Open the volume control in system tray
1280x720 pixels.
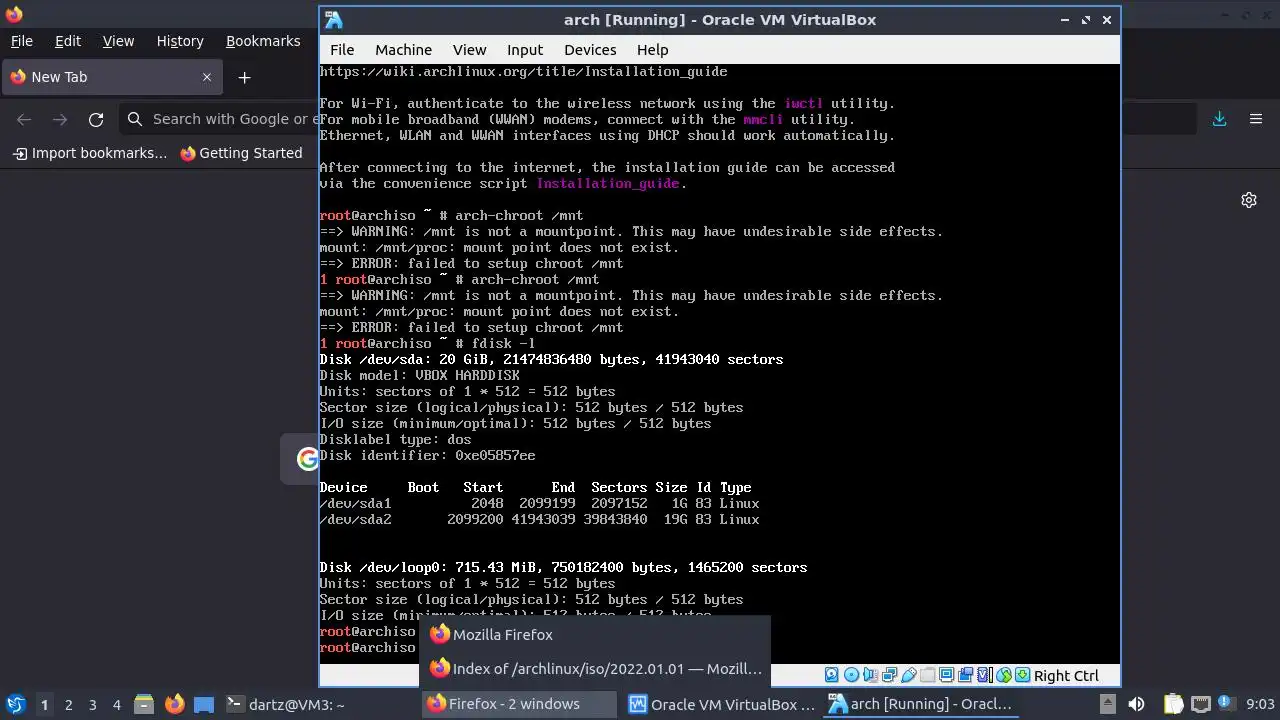[1136, 704]
